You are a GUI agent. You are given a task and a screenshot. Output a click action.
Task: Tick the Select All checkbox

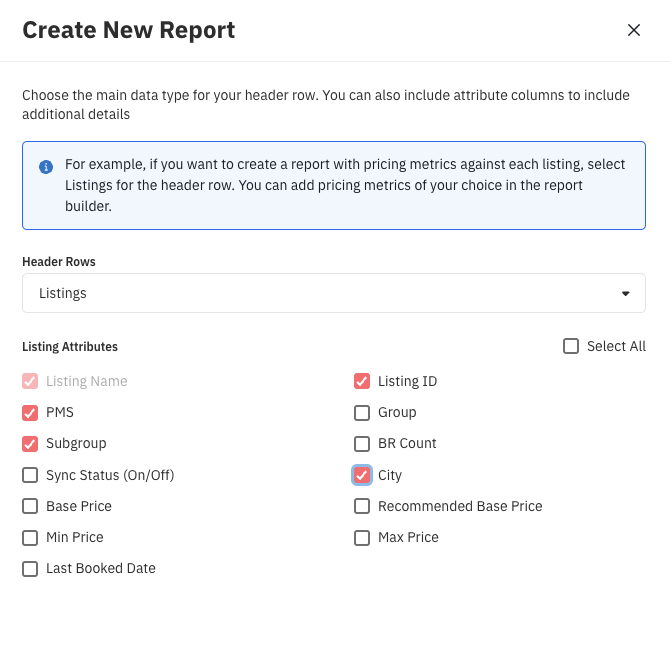(571, 346)
